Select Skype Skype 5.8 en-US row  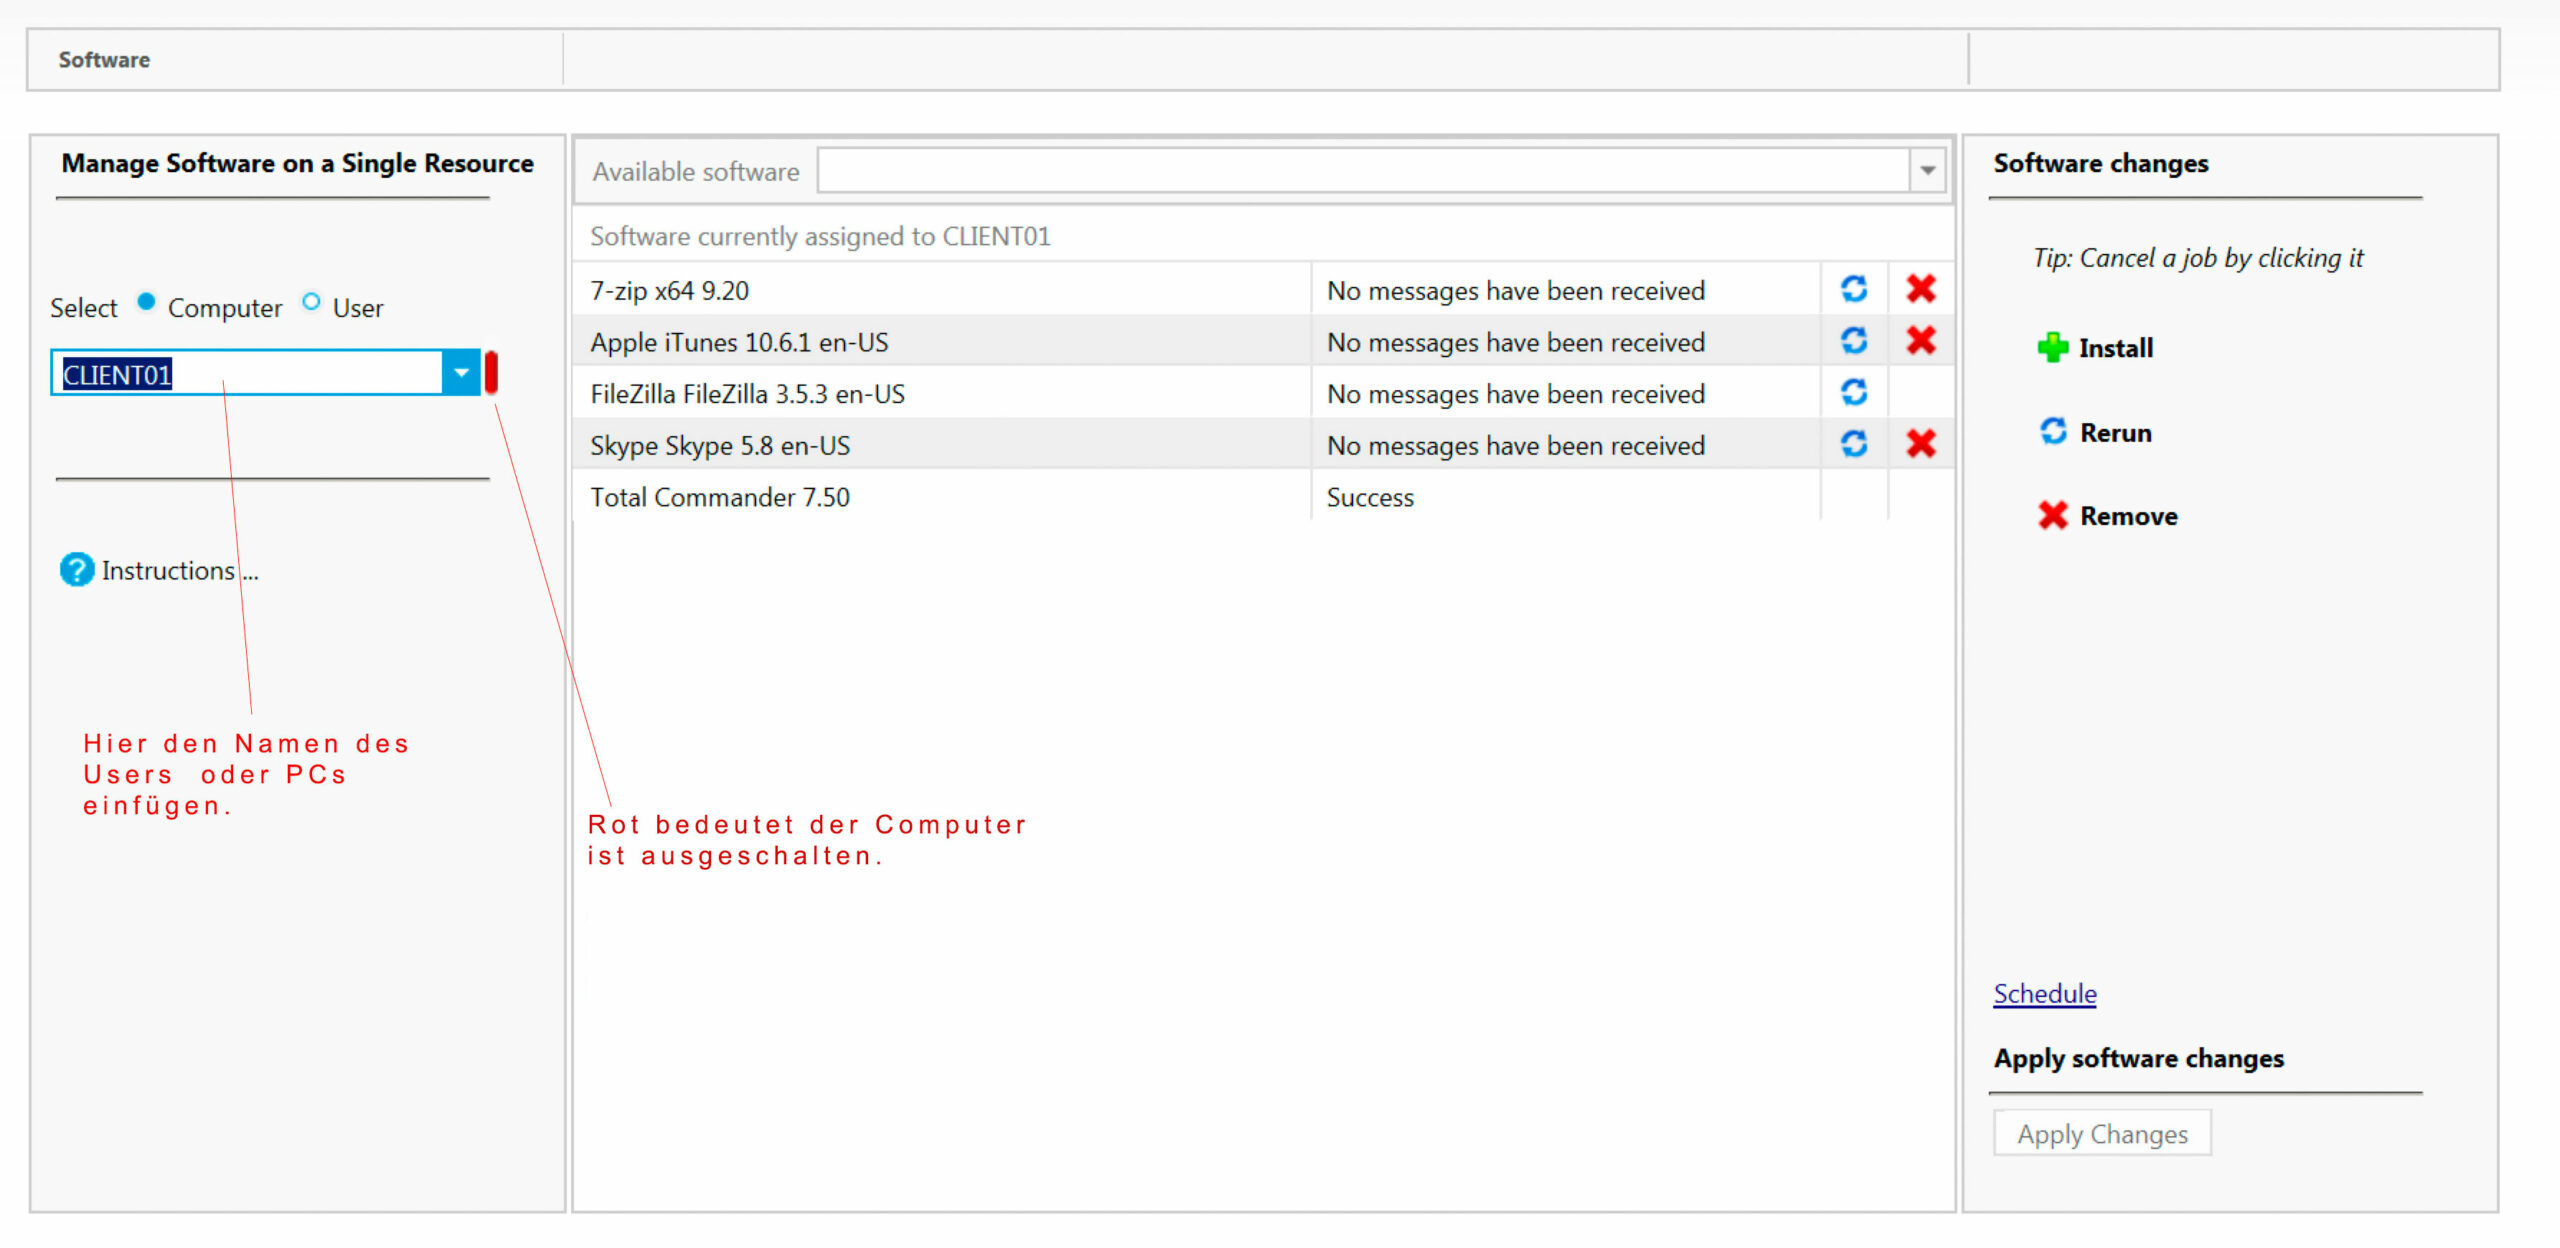pyautogui.click(x=1263, y=445)
